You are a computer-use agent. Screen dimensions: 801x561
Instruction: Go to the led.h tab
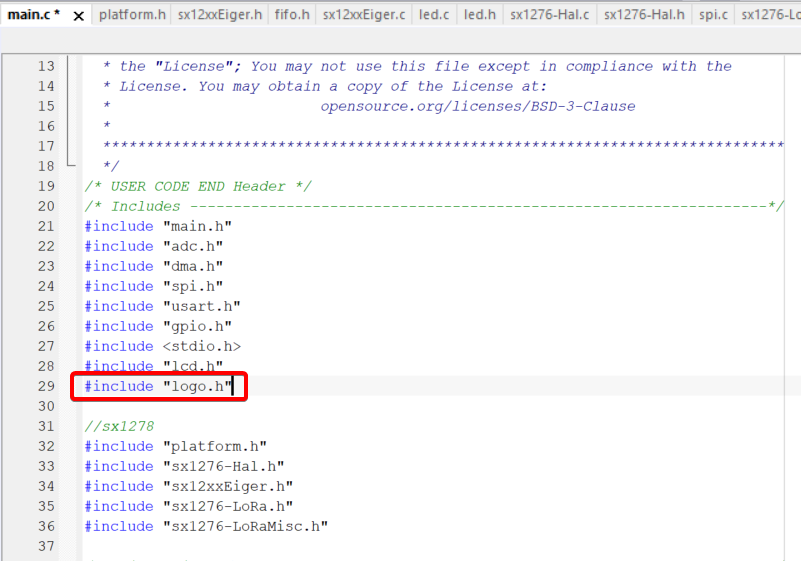(480, 15)
